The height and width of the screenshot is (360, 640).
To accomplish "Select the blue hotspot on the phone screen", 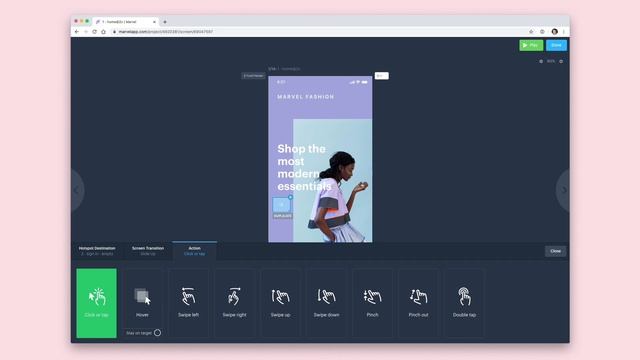I will click(x=282, y=204).
